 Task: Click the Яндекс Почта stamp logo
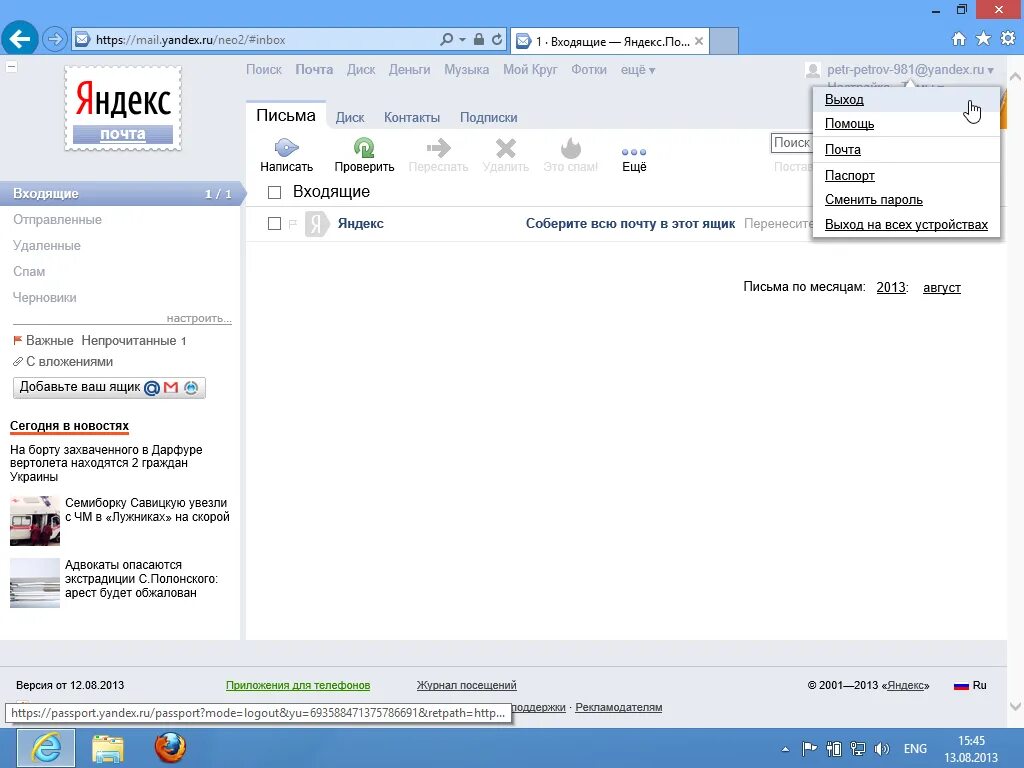click(x=123, y=108)
